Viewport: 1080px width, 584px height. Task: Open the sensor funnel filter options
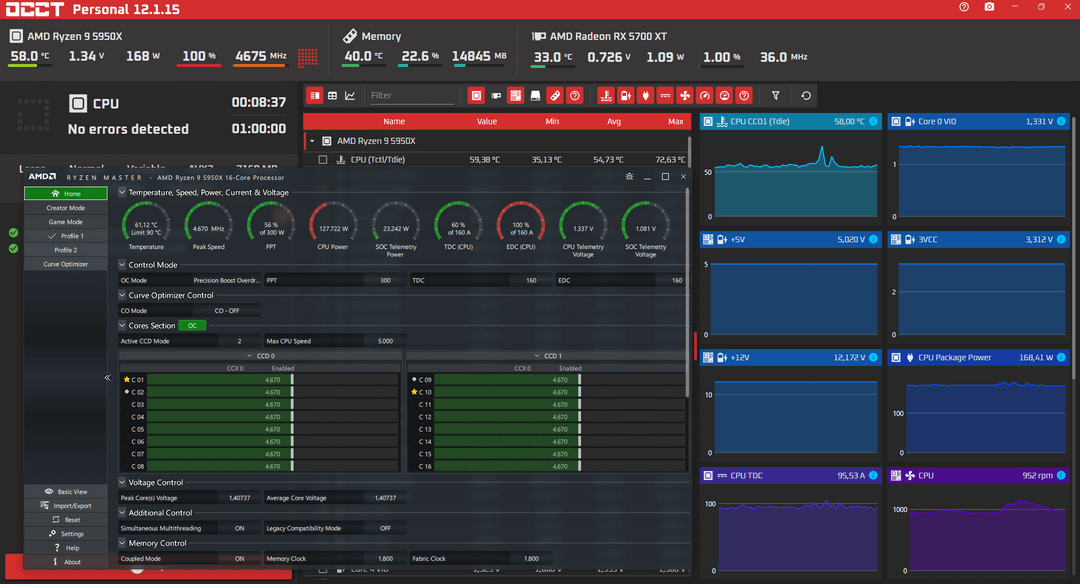click(776, 96)
